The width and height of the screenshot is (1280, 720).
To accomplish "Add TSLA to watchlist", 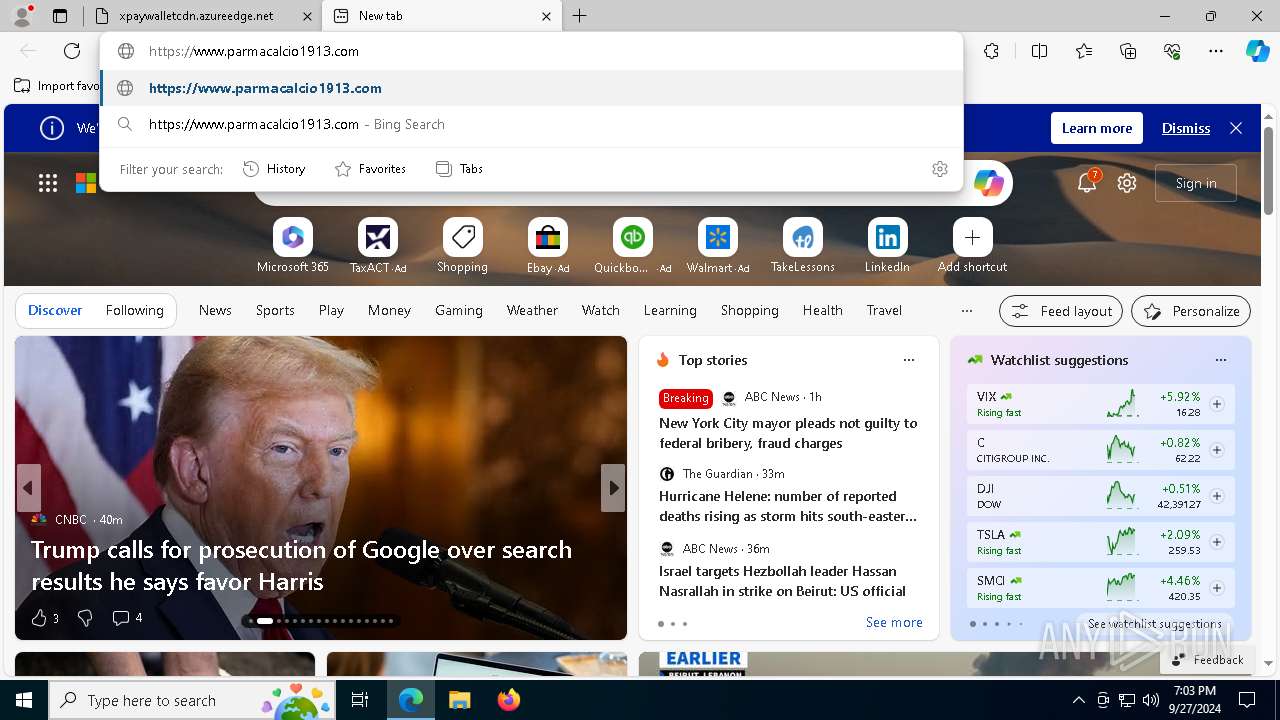I will pos(1217,542).
